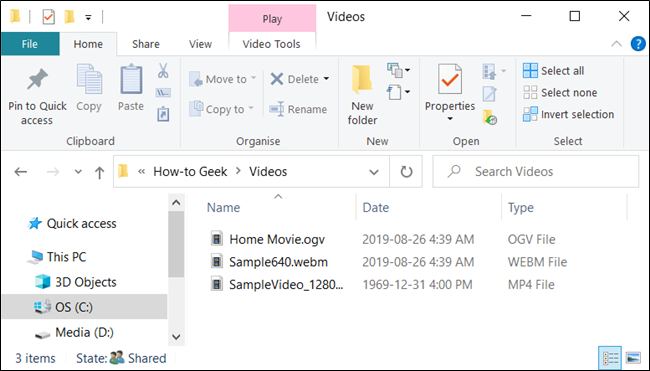Select This PC in navigation pane
Screen dimensions: 650x371
pyautogui.click(x=57, y=257)
